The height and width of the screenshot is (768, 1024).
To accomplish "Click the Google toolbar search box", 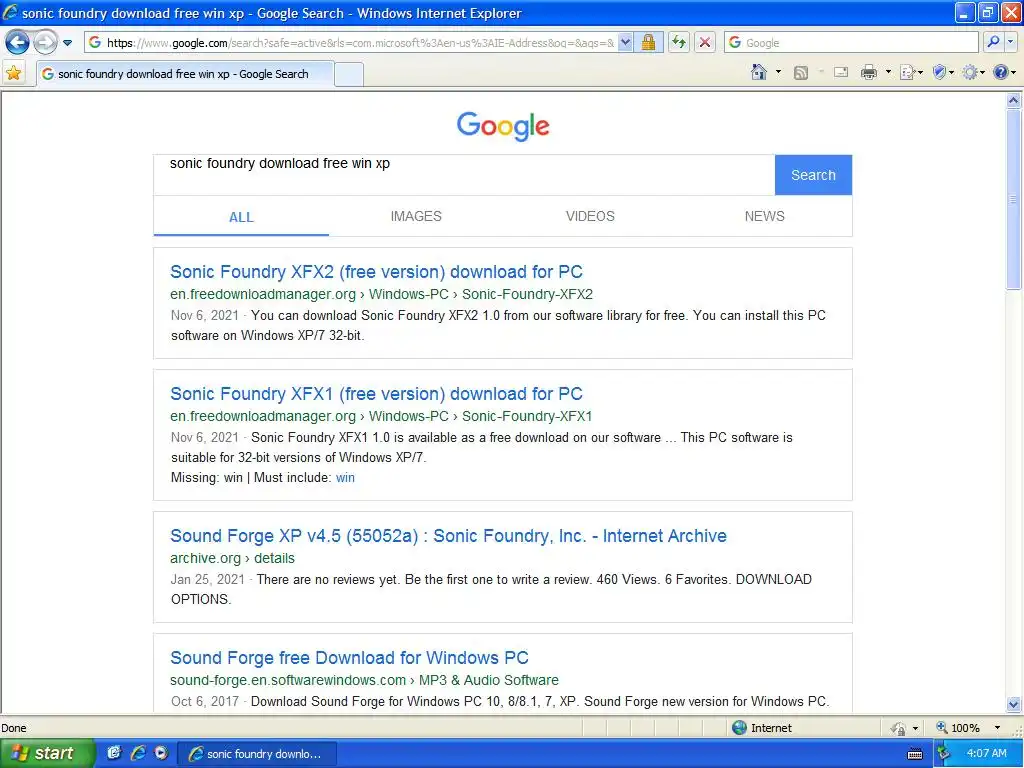I will pos(852,43).
